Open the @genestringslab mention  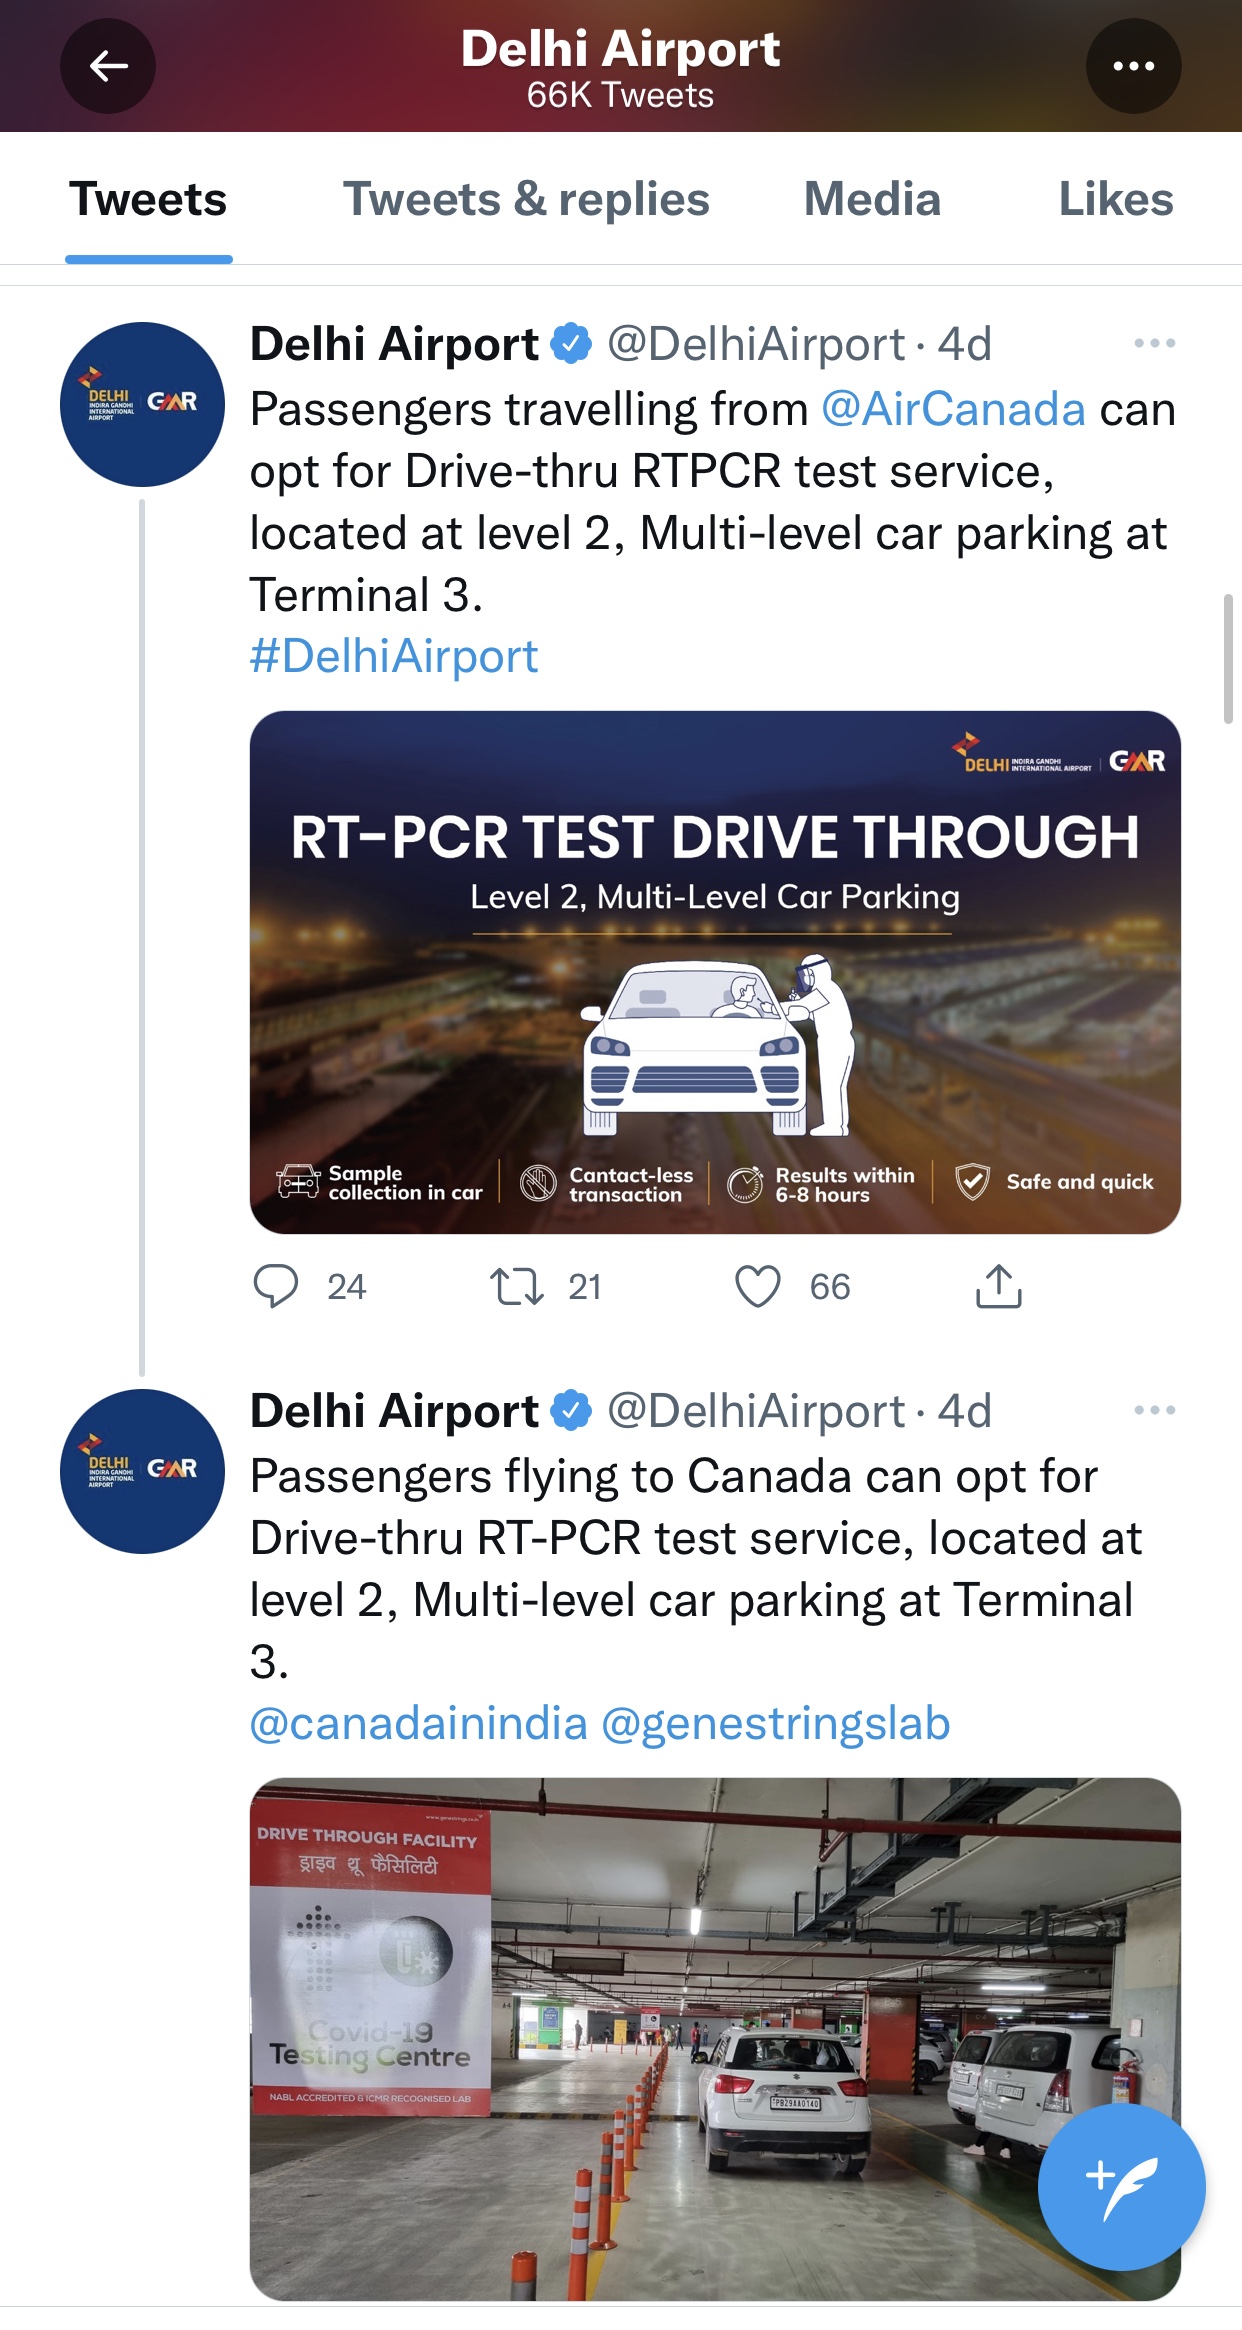(x=775, y=1723)
